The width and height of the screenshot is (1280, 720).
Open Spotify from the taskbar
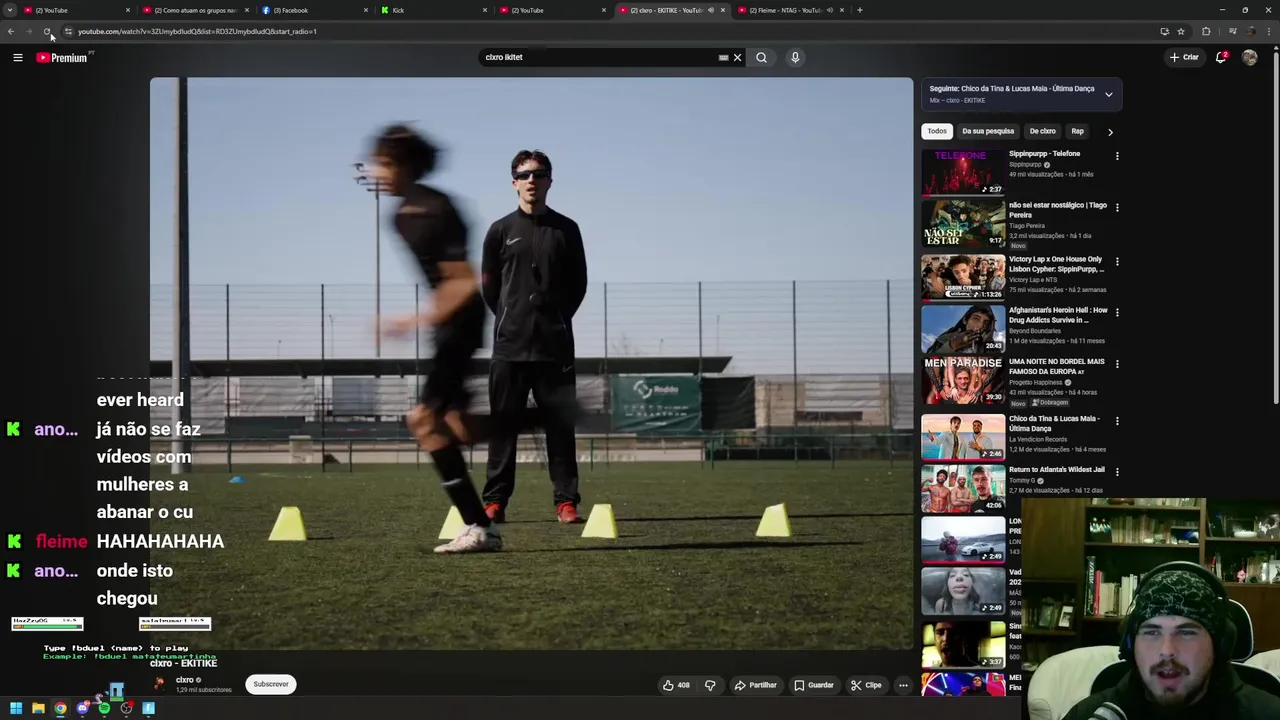point(104,709)
